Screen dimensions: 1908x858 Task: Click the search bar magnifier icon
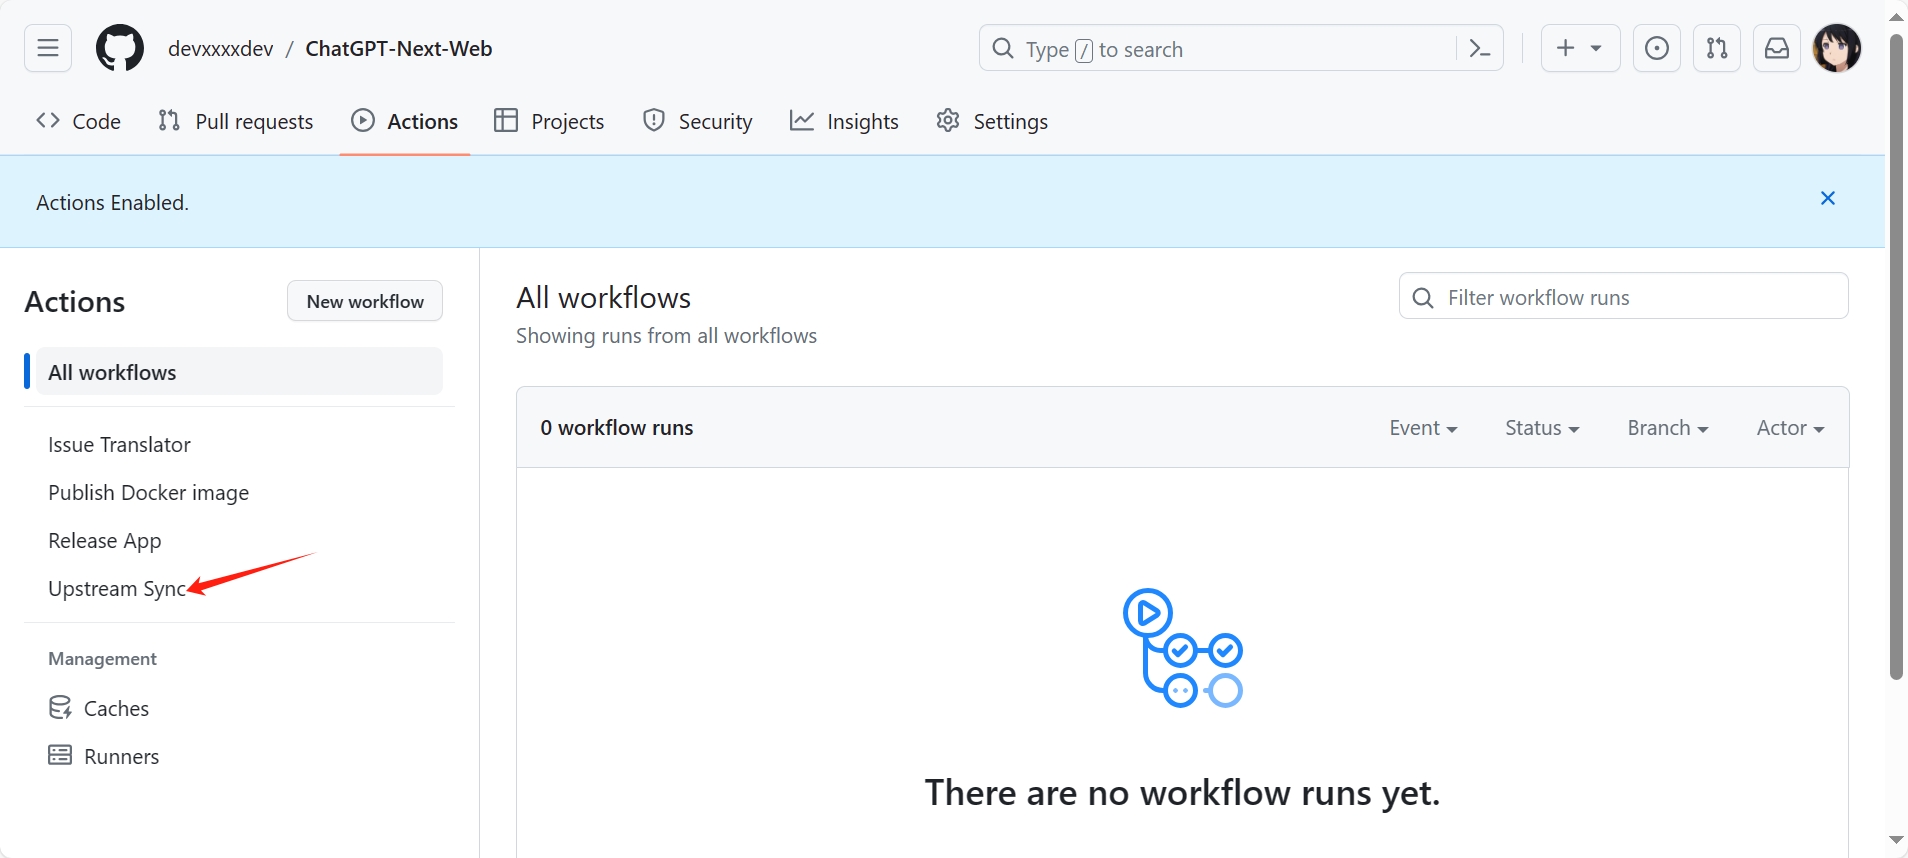tap(1003, 48)
